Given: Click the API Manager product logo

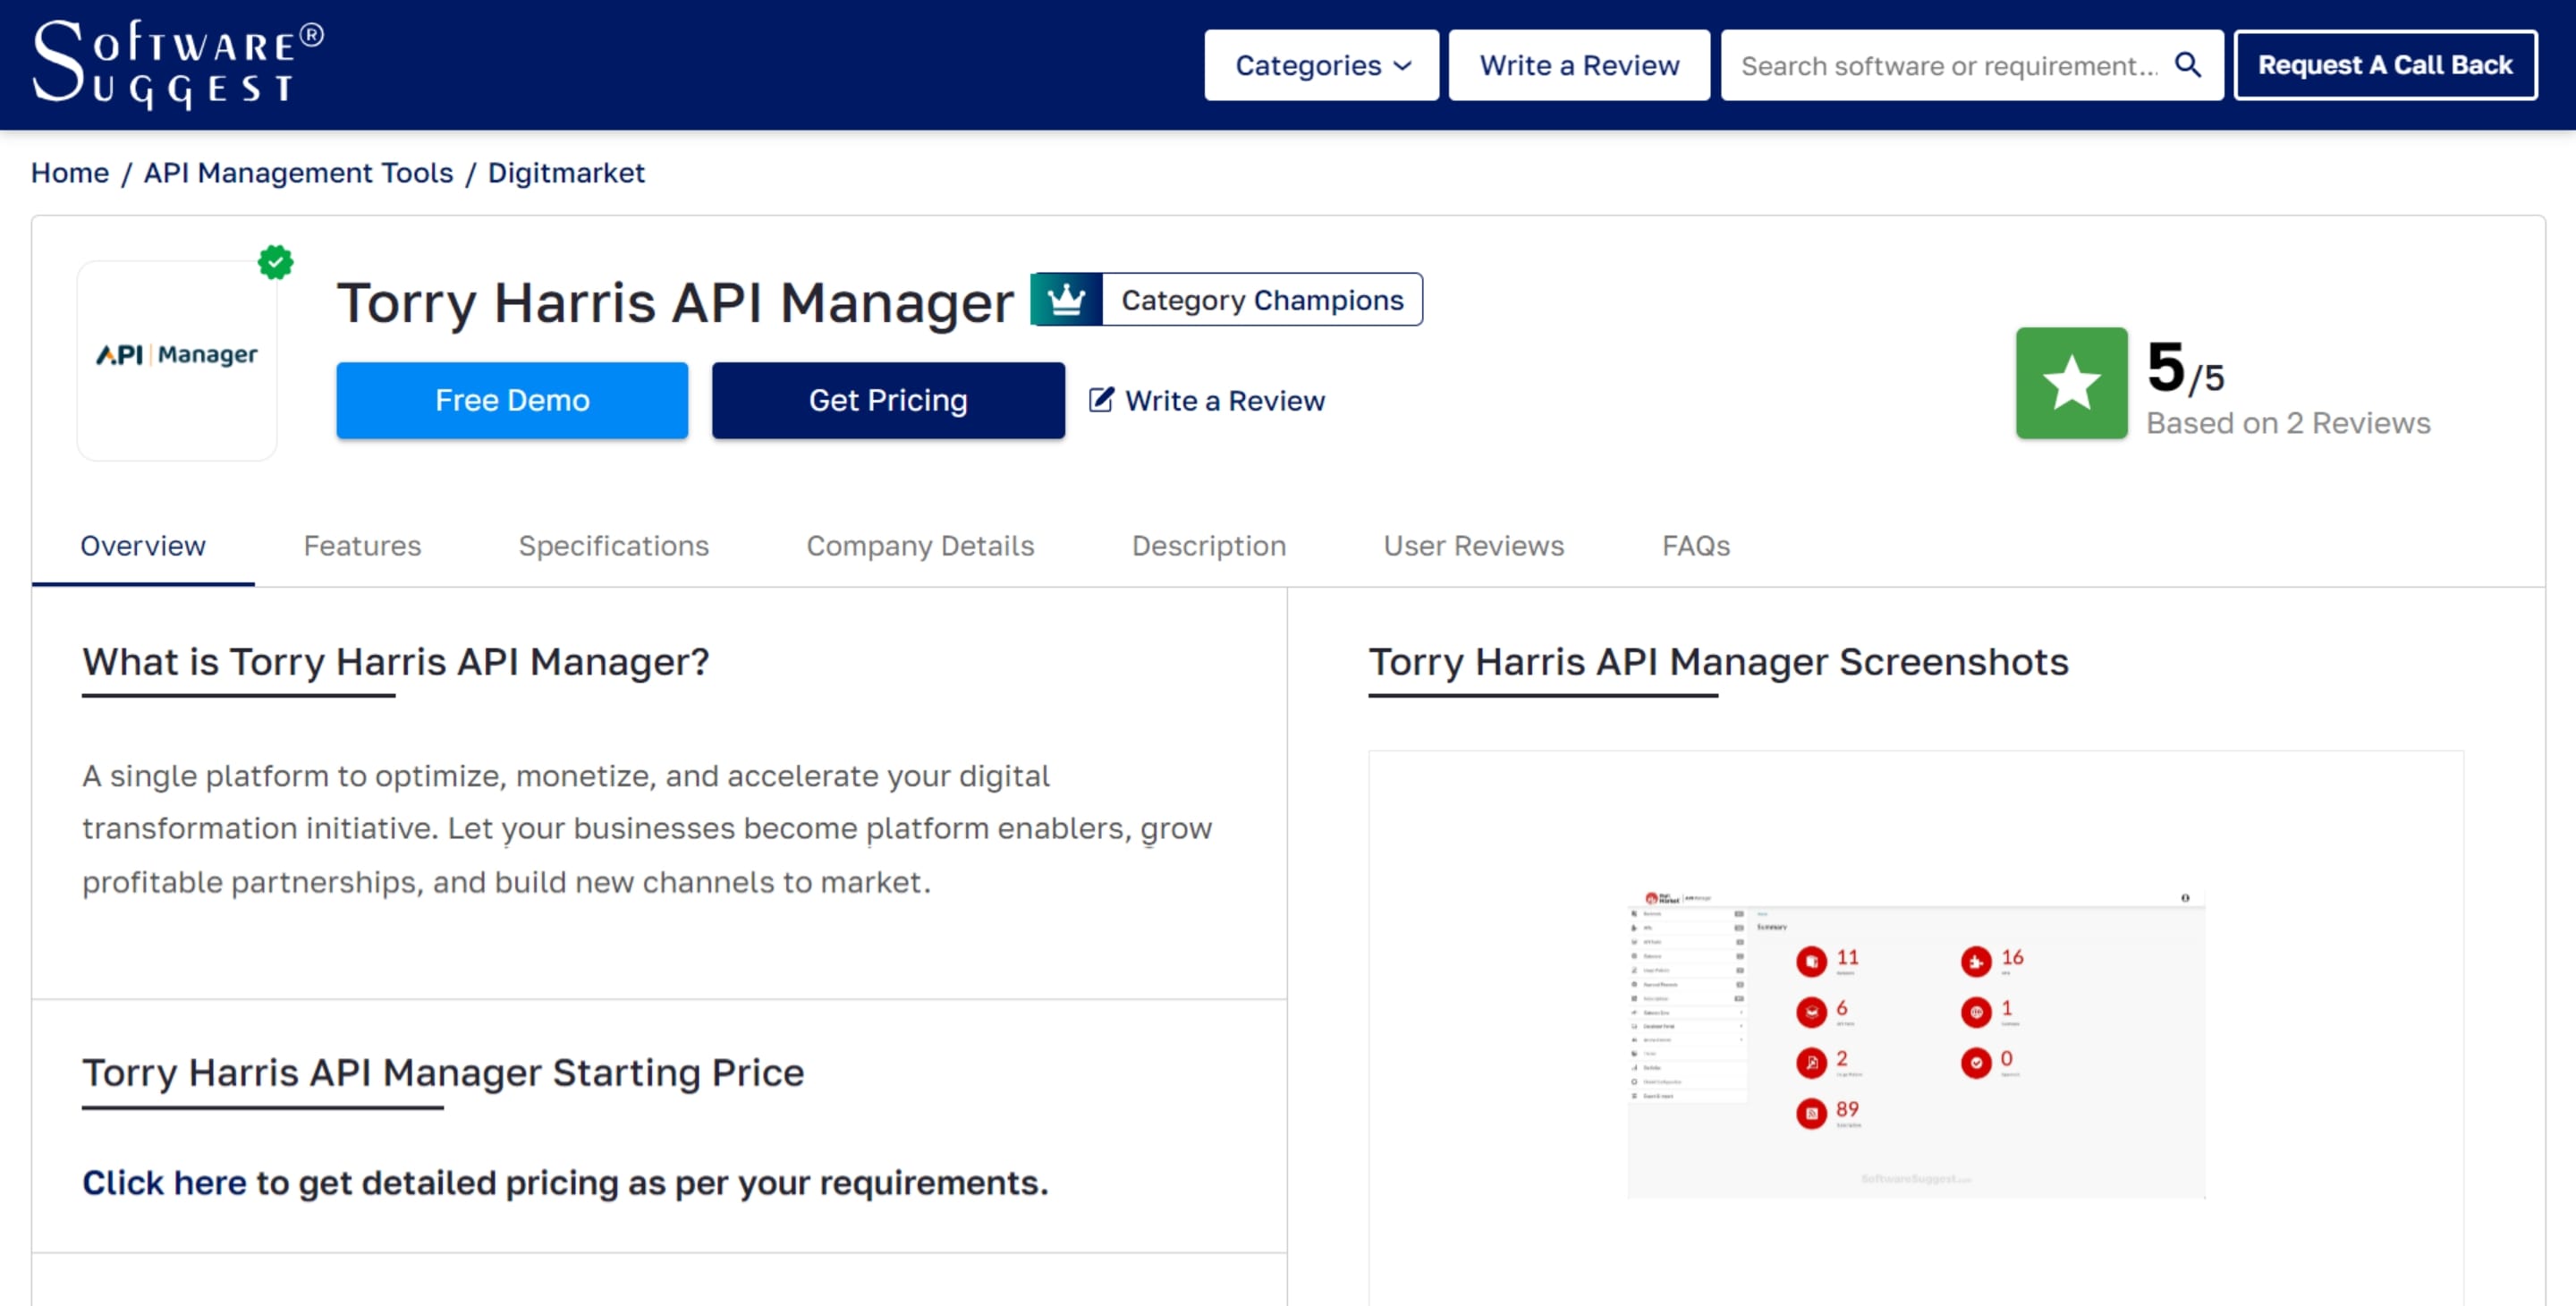Looking at the screenshot, I should pos(177,360).
